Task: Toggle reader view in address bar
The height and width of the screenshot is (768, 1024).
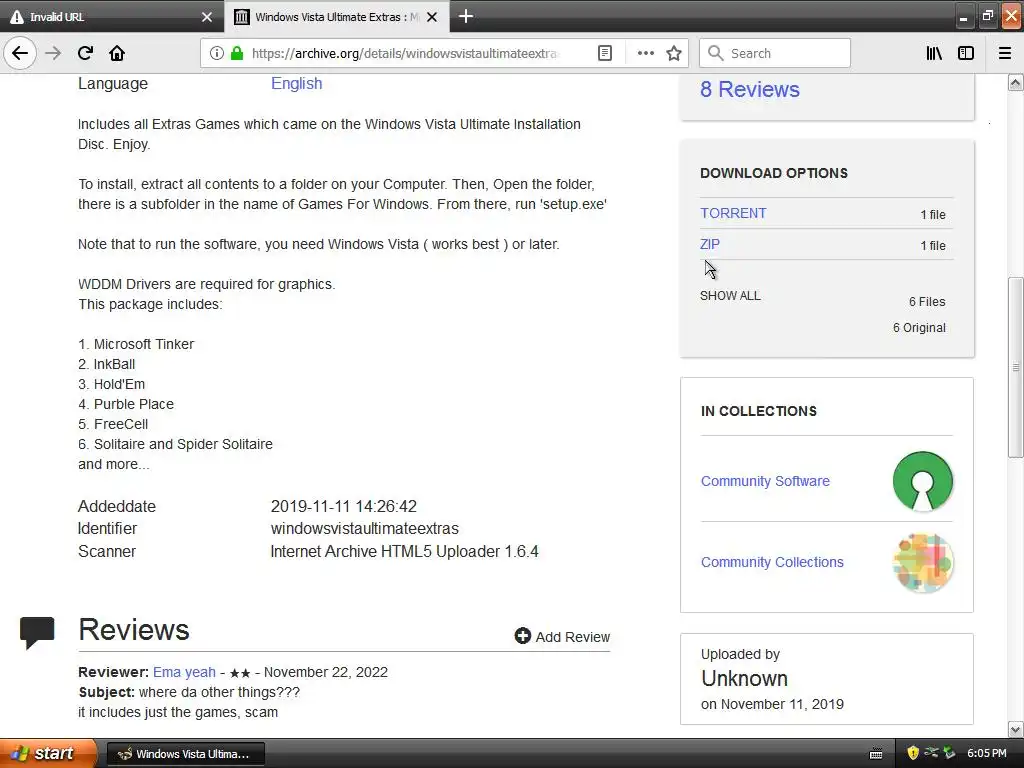Action: 605,53
